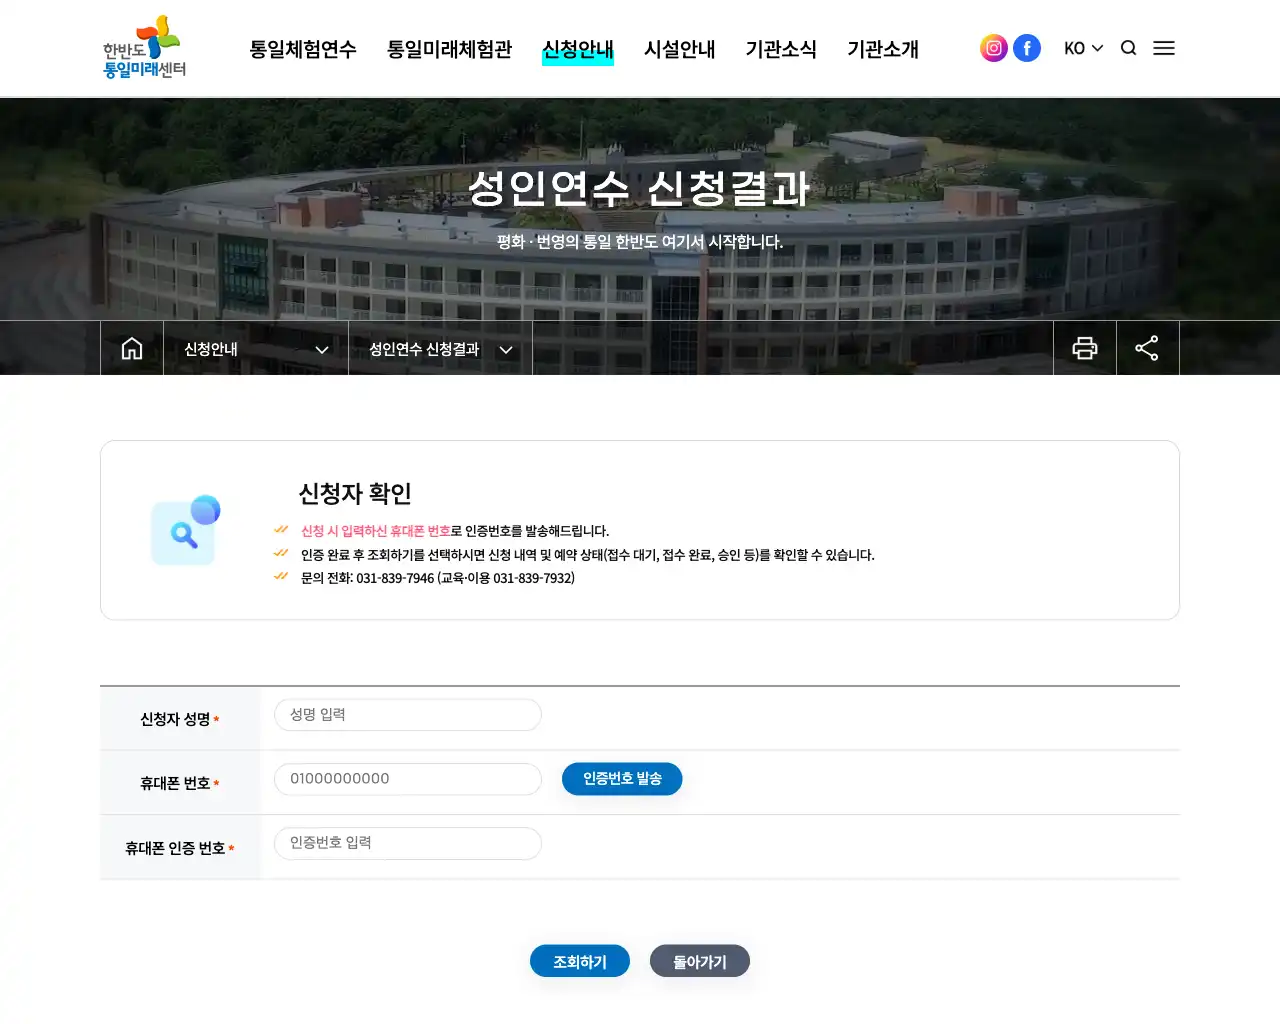Image resolution: width=1280 pixels, height=1024 pixels.
Task: Click the 휴대폰 인증 번호 input field
Action: coord(407,843)
